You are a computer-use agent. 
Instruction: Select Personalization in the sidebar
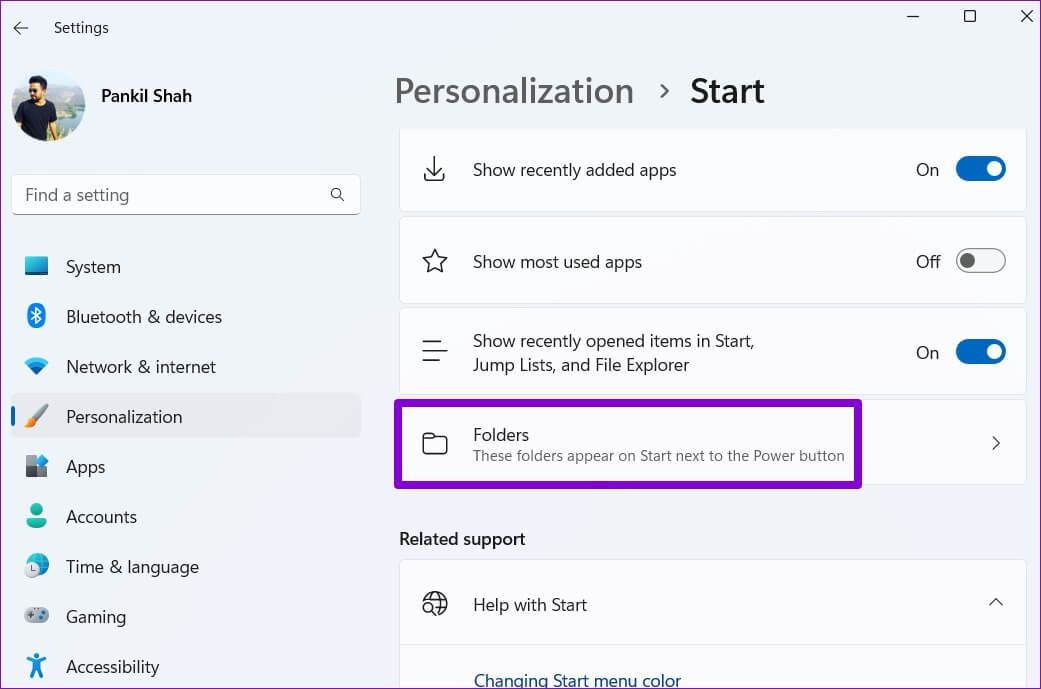coord(186,416)
